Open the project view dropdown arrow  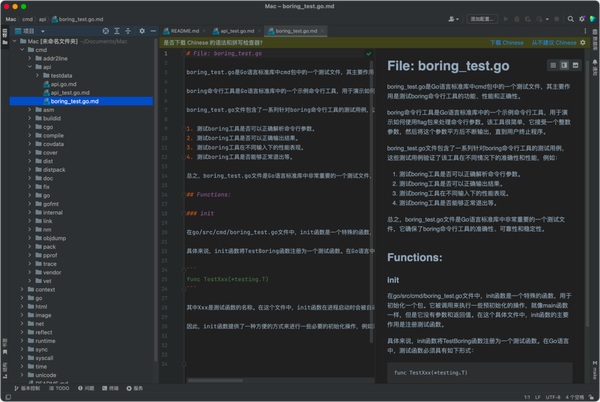coord(42,31)
